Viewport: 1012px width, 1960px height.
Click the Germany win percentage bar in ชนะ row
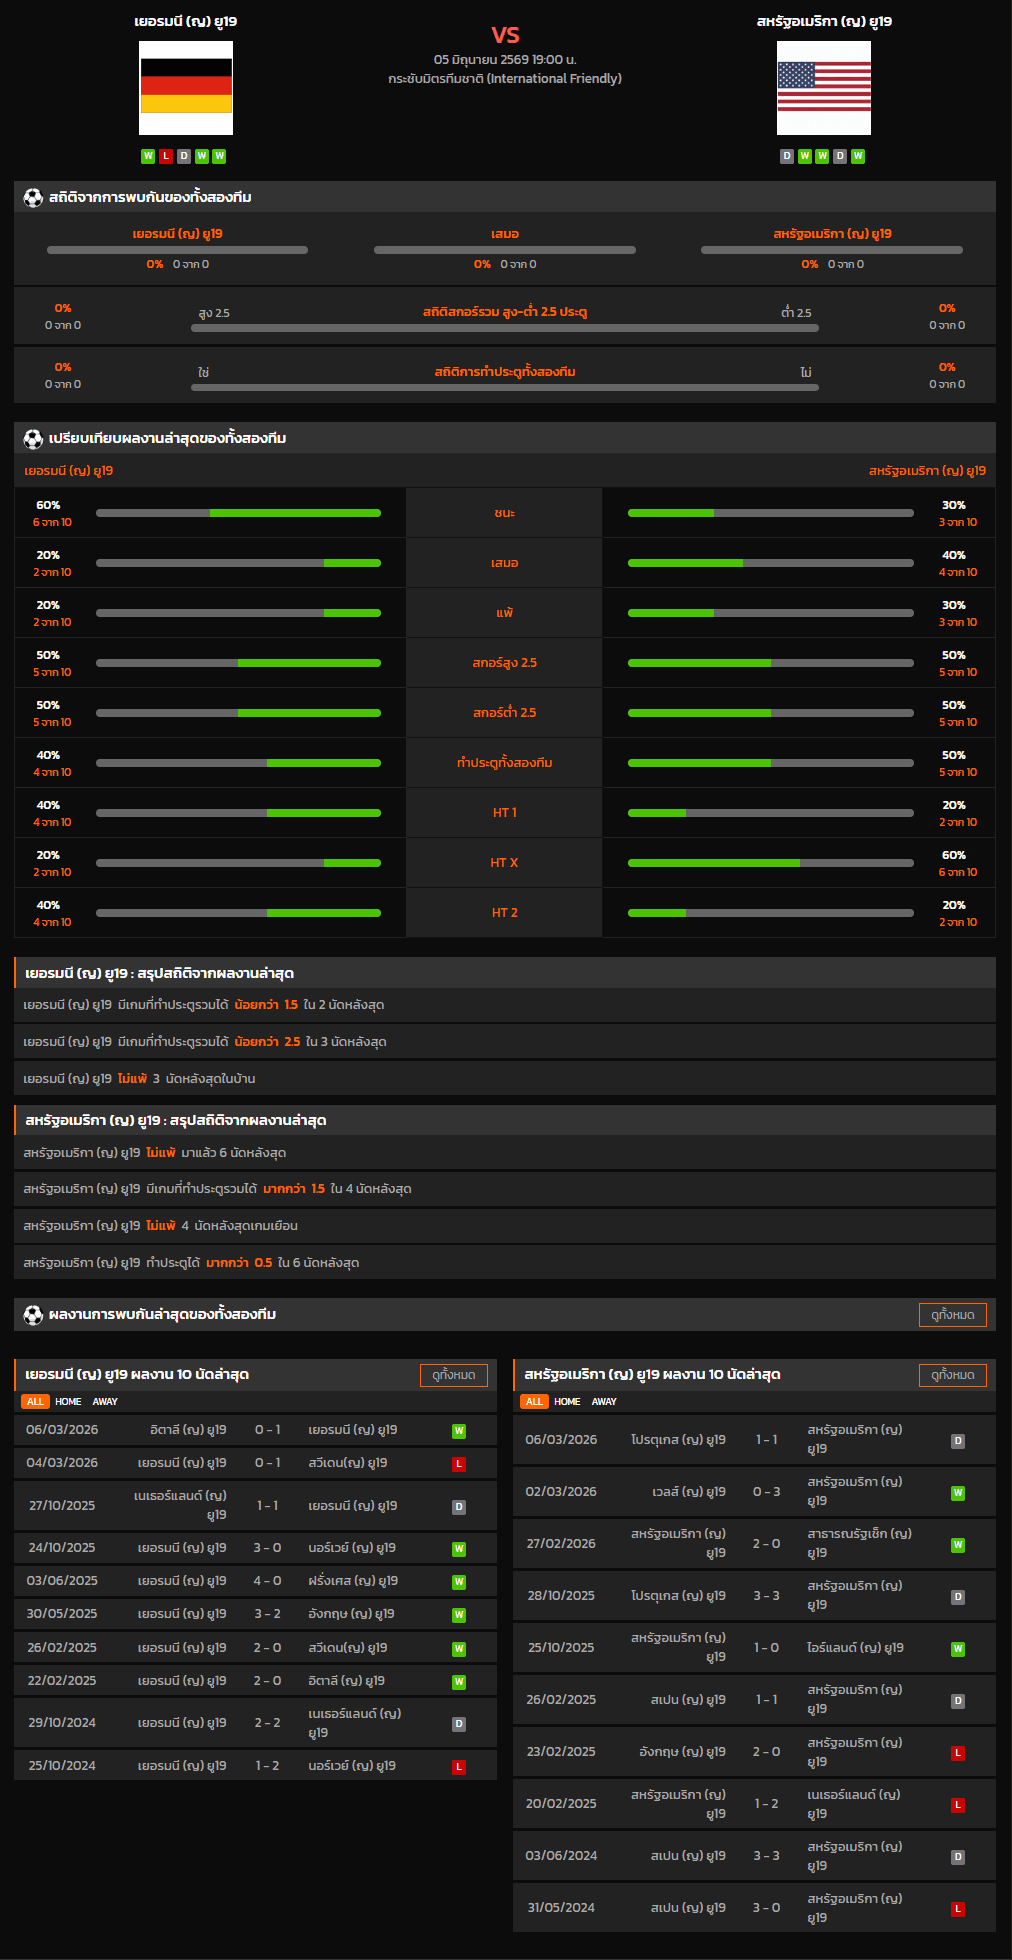click(x=238, y=513)
